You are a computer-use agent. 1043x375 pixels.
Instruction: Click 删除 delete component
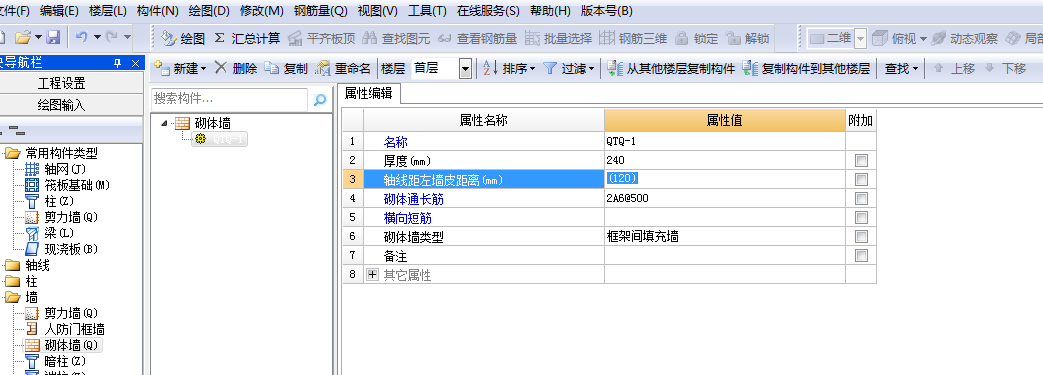tap(236, 68)
